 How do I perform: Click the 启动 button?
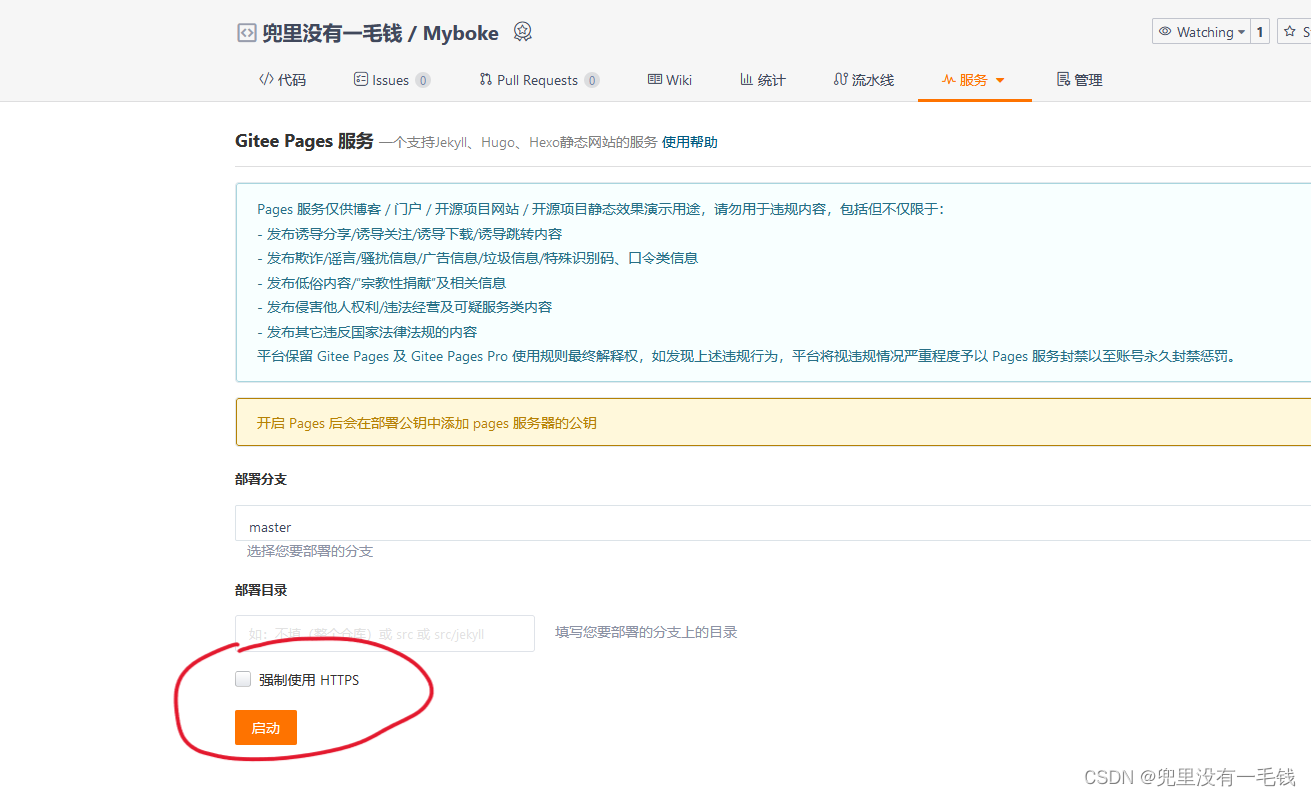coord(266,728)
